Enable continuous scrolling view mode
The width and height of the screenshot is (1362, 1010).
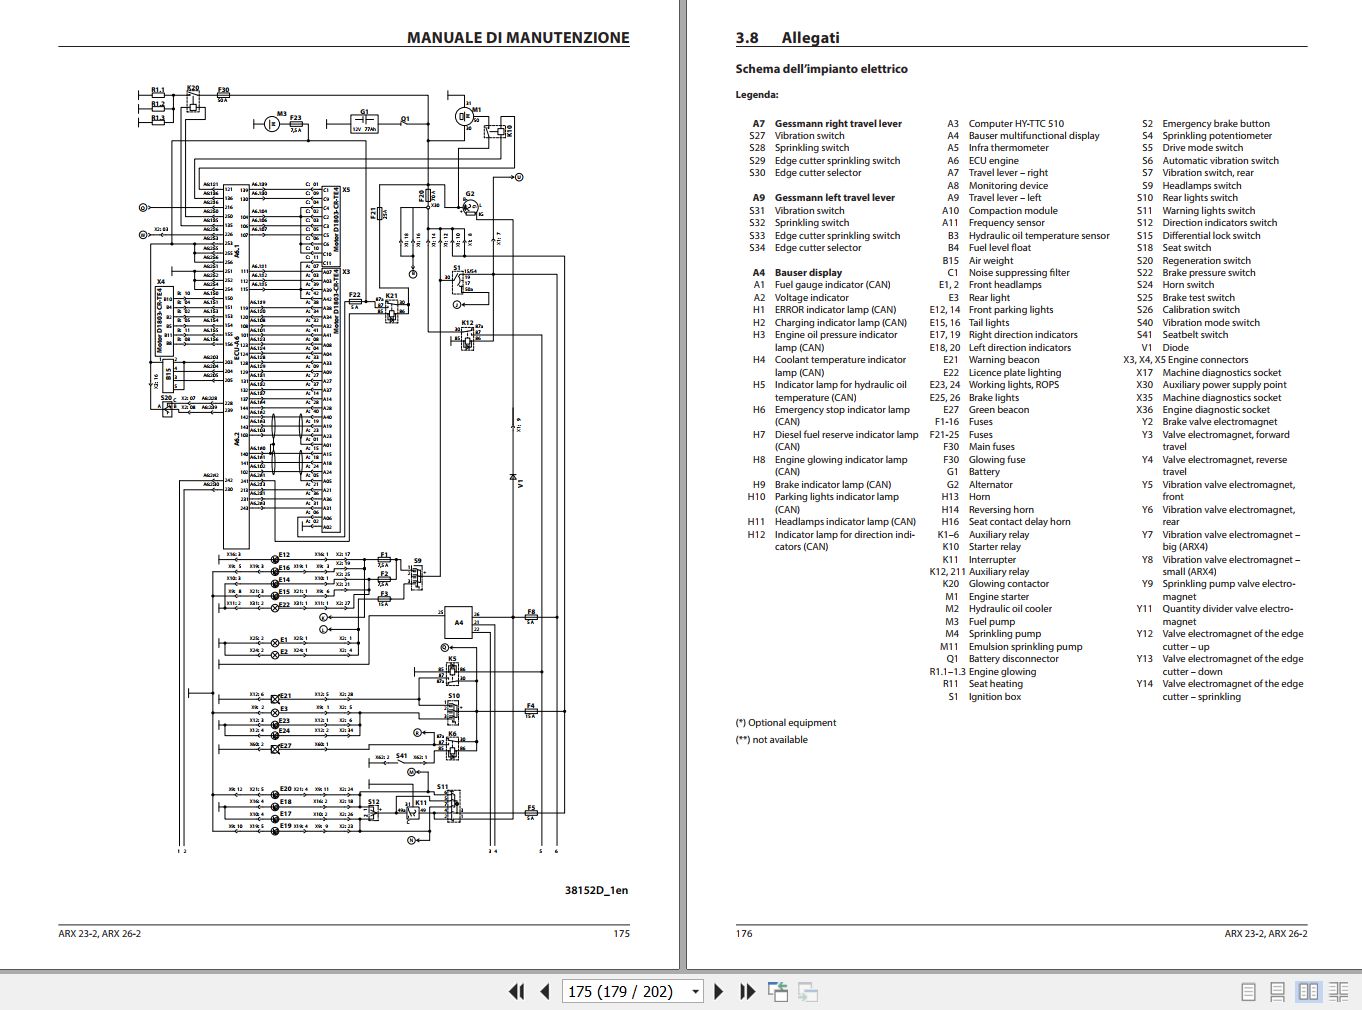(x=1277, y=990)
